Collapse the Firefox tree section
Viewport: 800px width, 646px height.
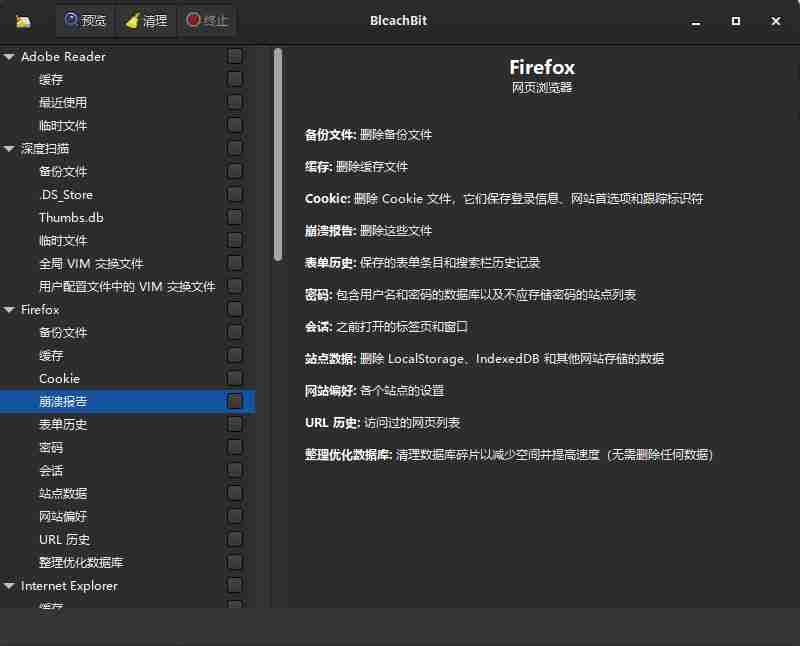tap(9, 310)
